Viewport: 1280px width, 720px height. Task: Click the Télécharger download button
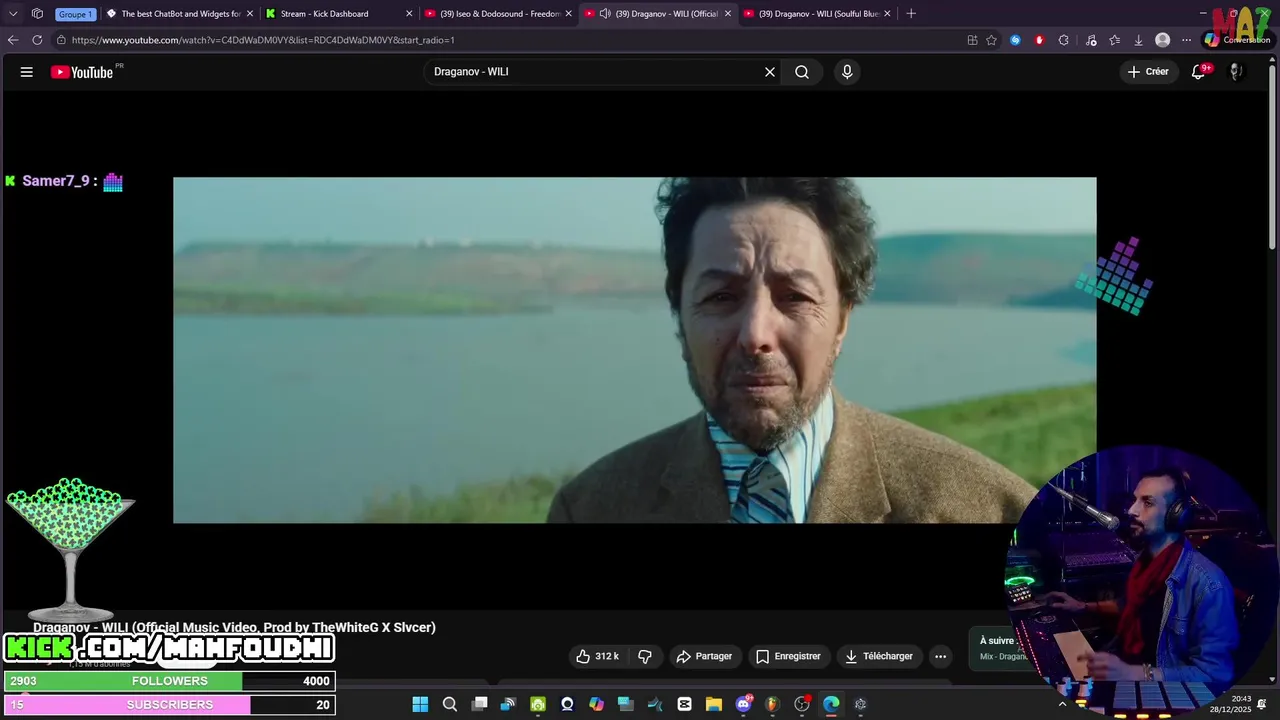tap(879, 656)
